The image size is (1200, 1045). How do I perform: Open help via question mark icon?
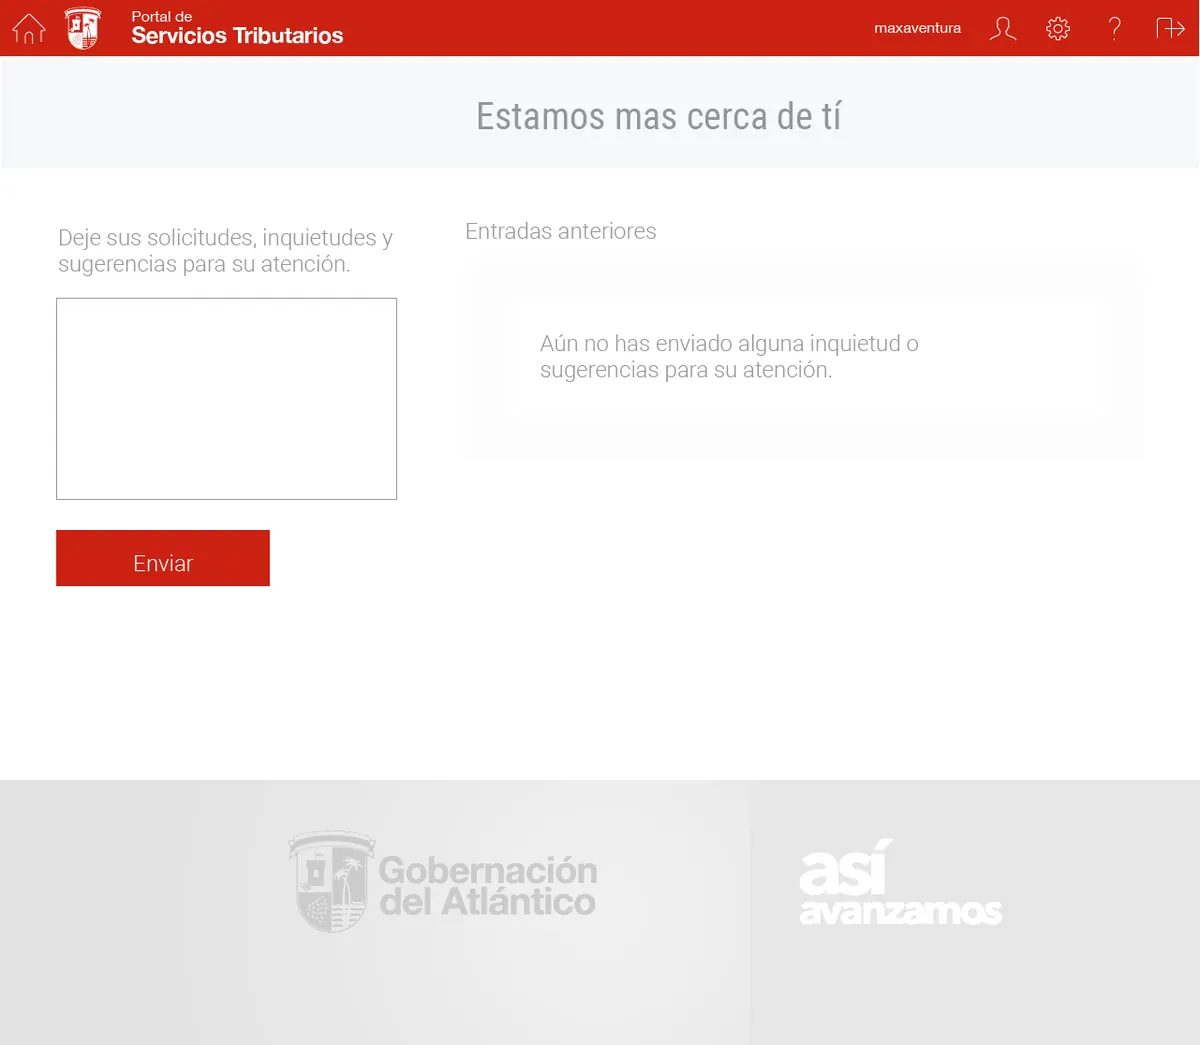[1114, 28]
